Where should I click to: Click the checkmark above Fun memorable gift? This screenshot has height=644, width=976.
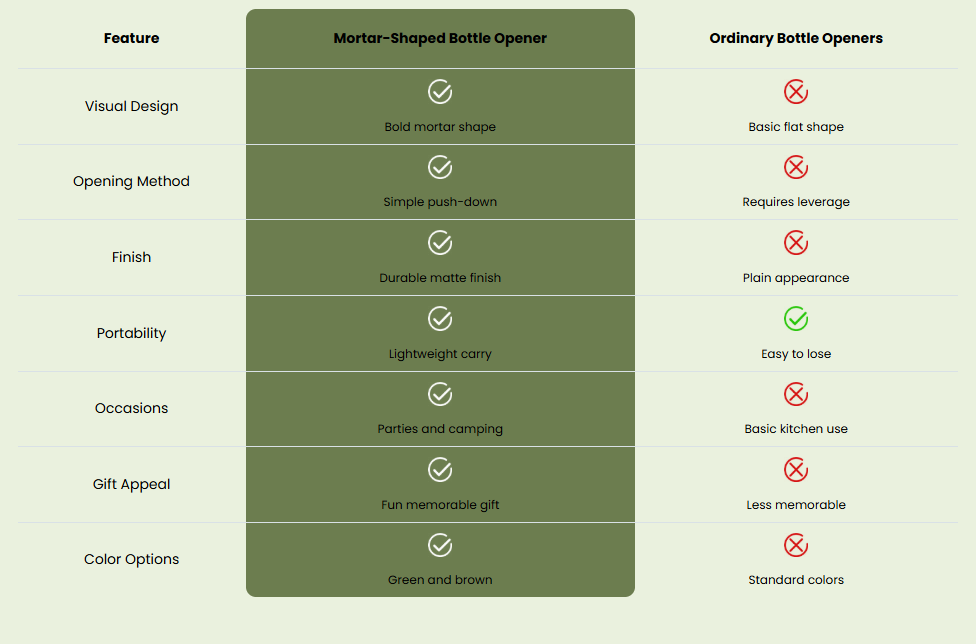tap(440, 470)
